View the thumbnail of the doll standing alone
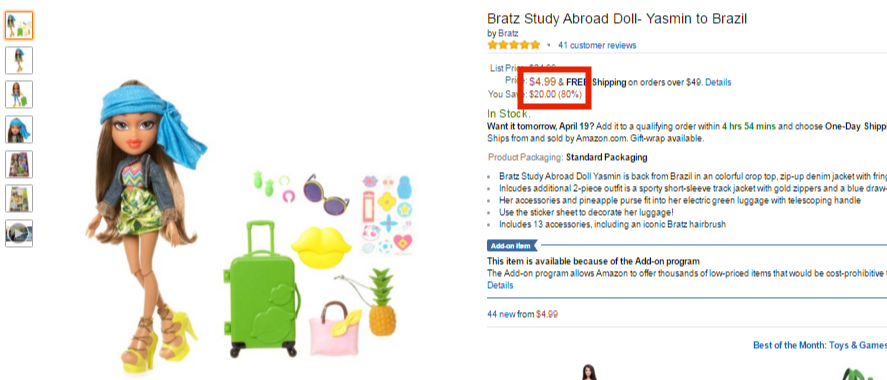 pos(19,60)
